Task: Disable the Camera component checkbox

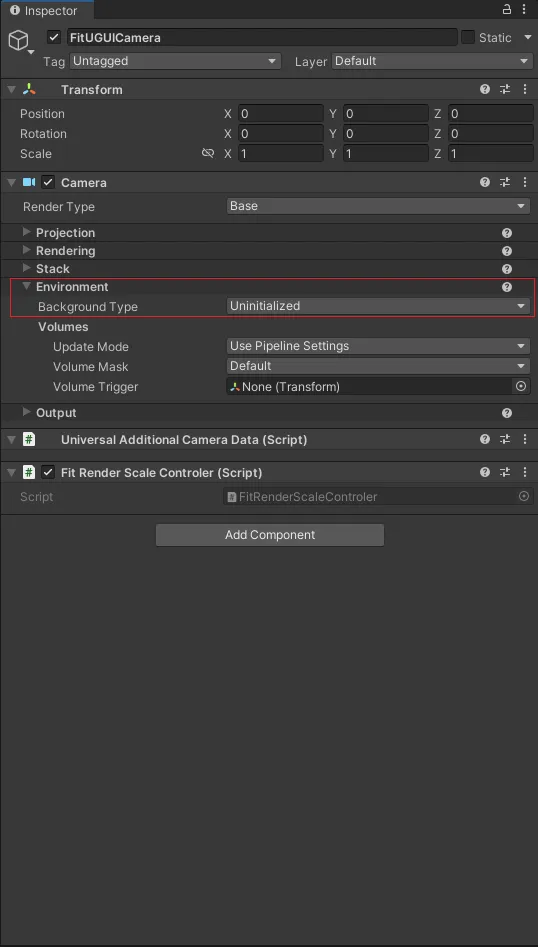Action: point(48,182)
